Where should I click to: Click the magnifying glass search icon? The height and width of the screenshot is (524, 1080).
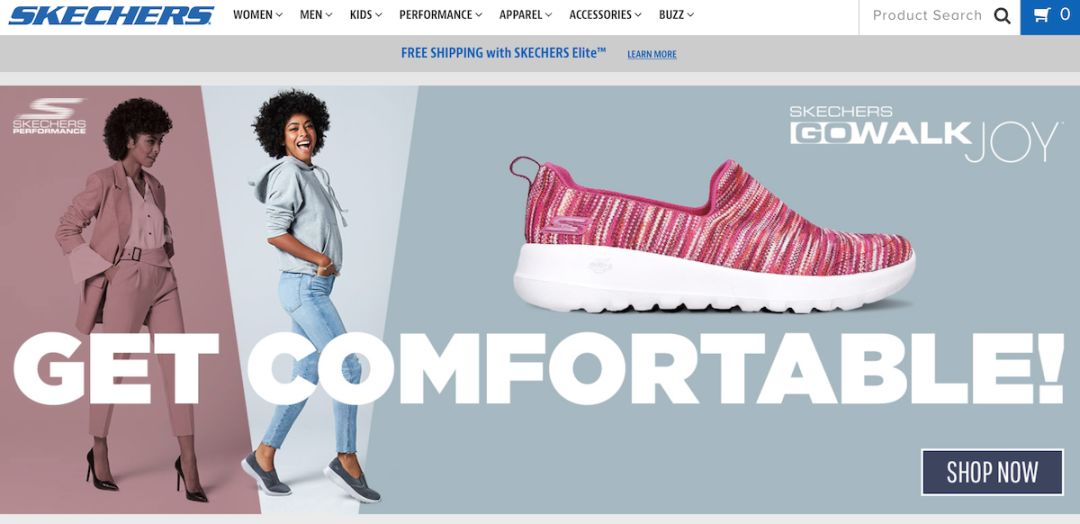tap(1002, 15)
